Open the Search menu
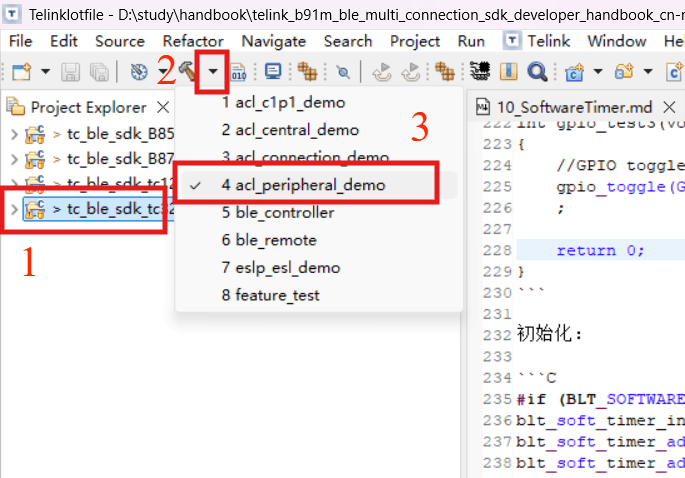Screen dimensions: 685x478 click(348, 41)
